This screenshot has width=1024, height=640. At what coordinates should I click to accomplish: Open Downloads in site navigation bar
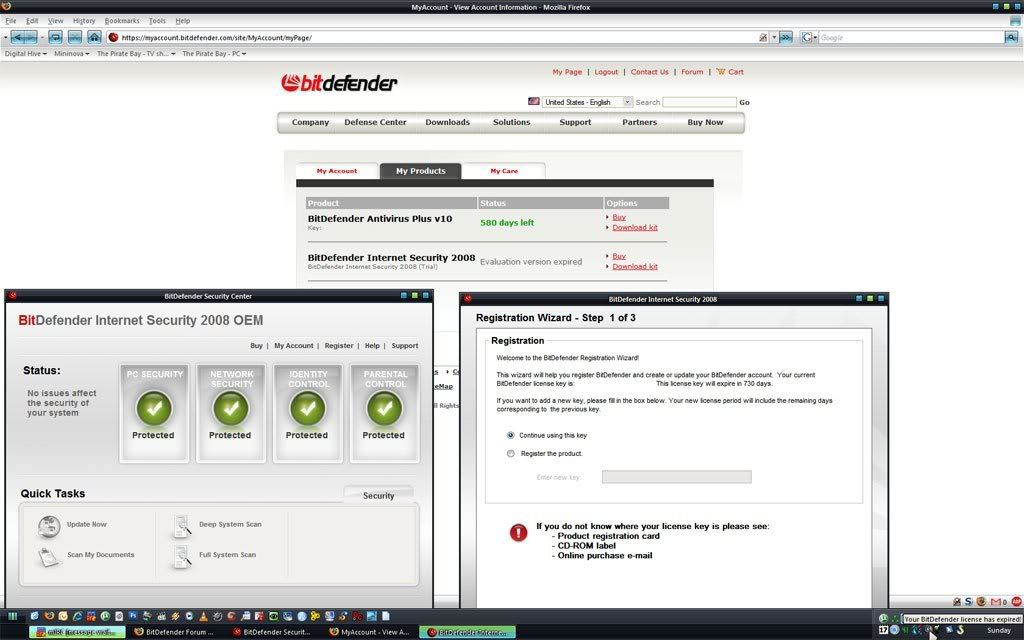pyautogui.click(x=447, y=122)
